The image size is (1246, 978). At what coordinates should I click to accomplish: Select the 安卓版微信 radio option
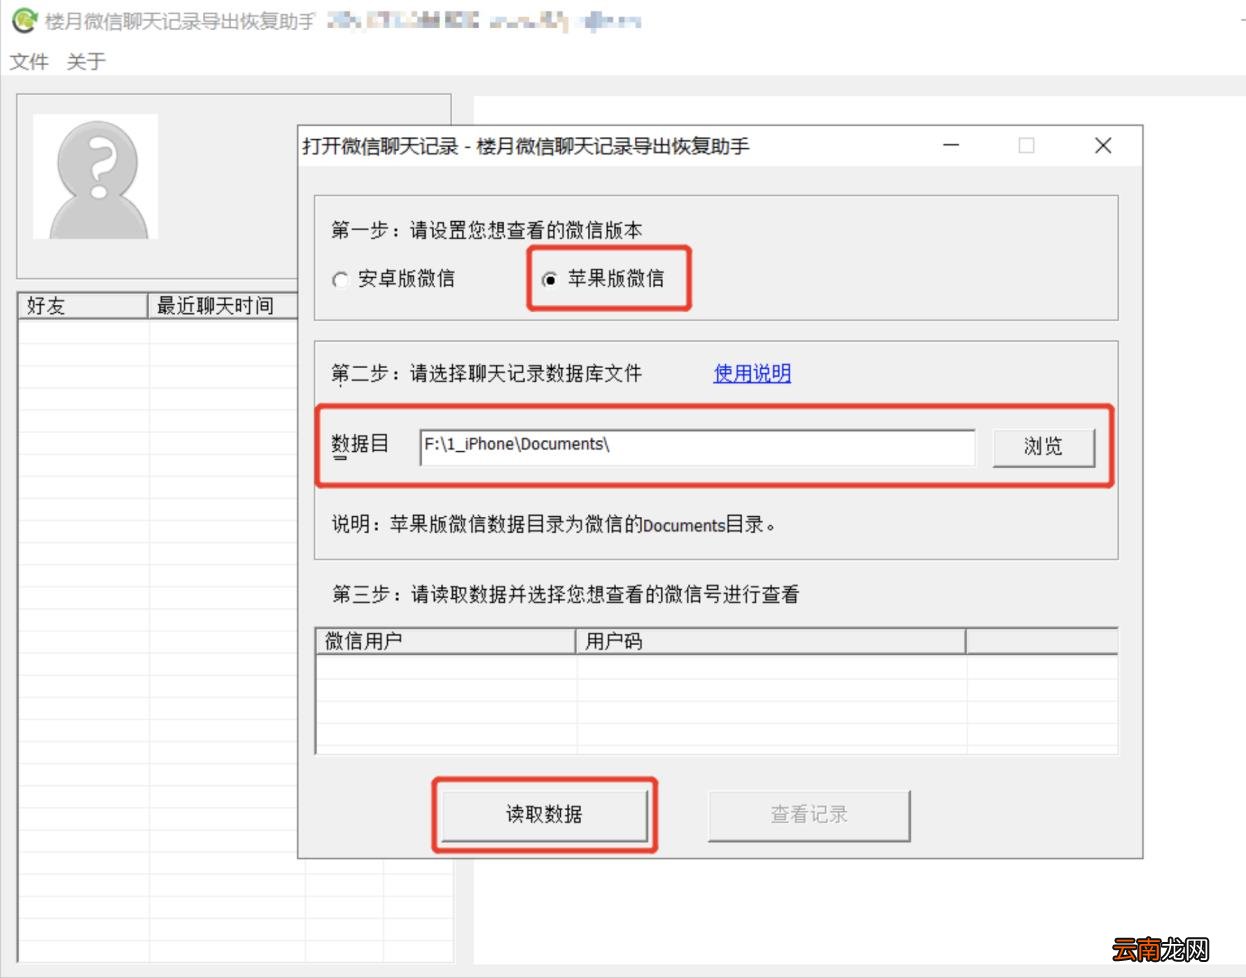point(393,279)
